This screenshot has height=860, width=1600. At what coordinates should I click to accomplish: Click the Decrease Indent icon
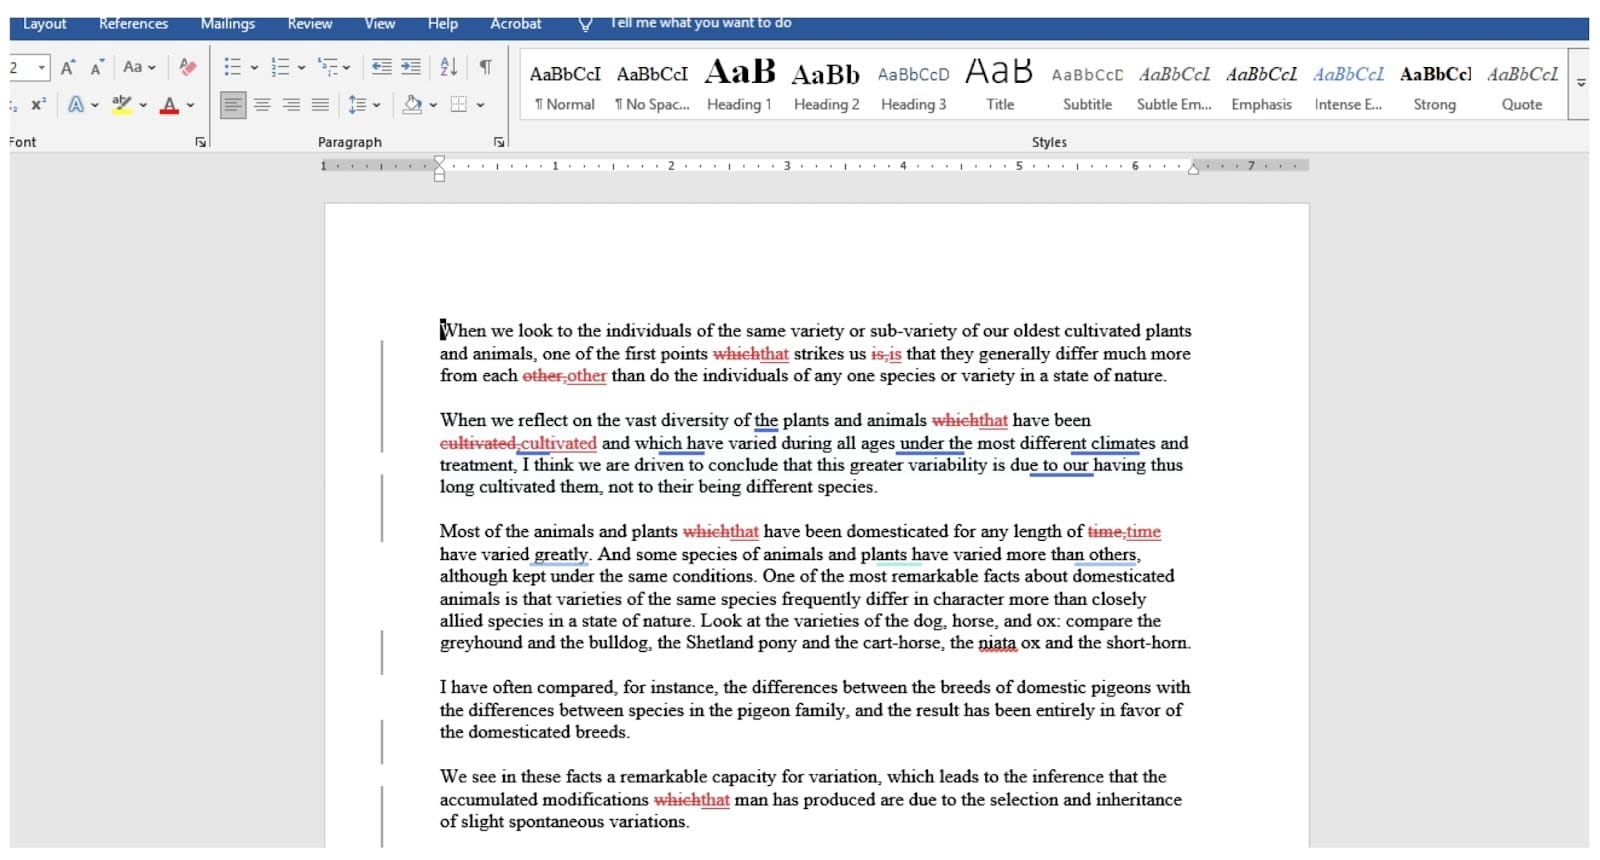[x=381, y=67]
